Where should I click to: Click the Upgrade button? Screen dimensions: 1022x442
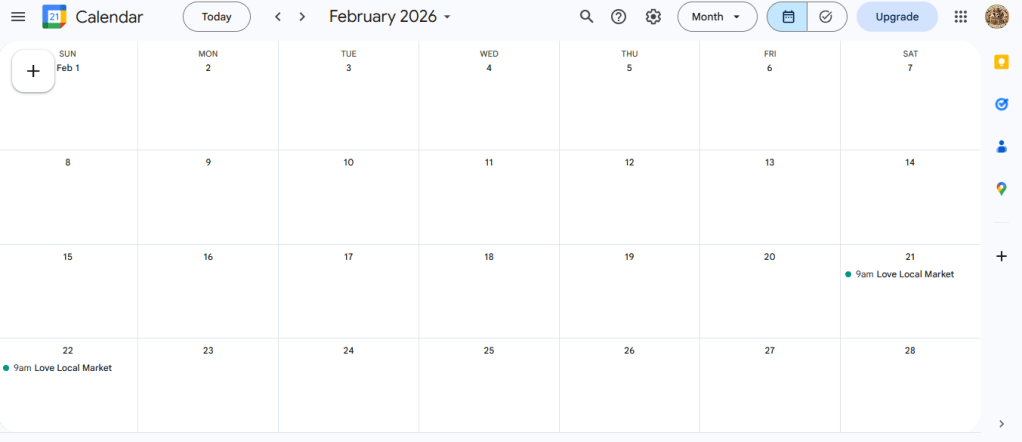pos(897,17)
